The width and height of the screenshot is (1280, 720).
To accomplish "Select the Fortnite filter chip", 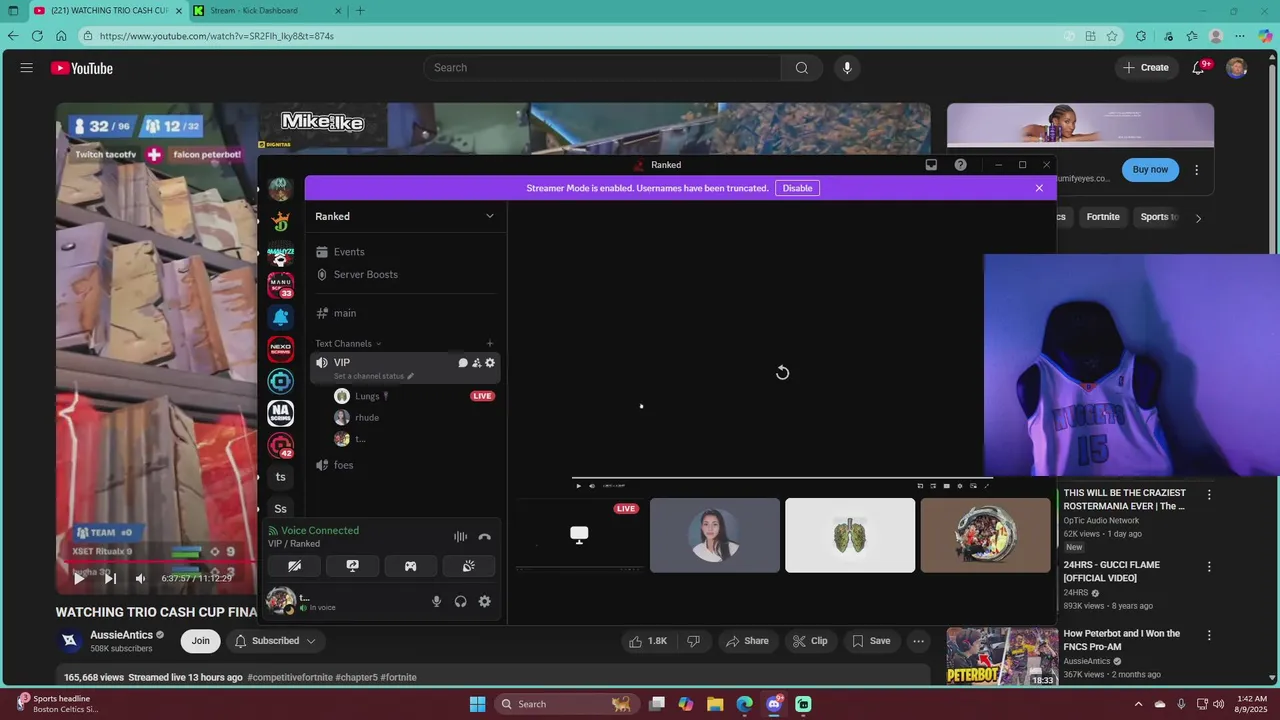I will [1103, 217].
